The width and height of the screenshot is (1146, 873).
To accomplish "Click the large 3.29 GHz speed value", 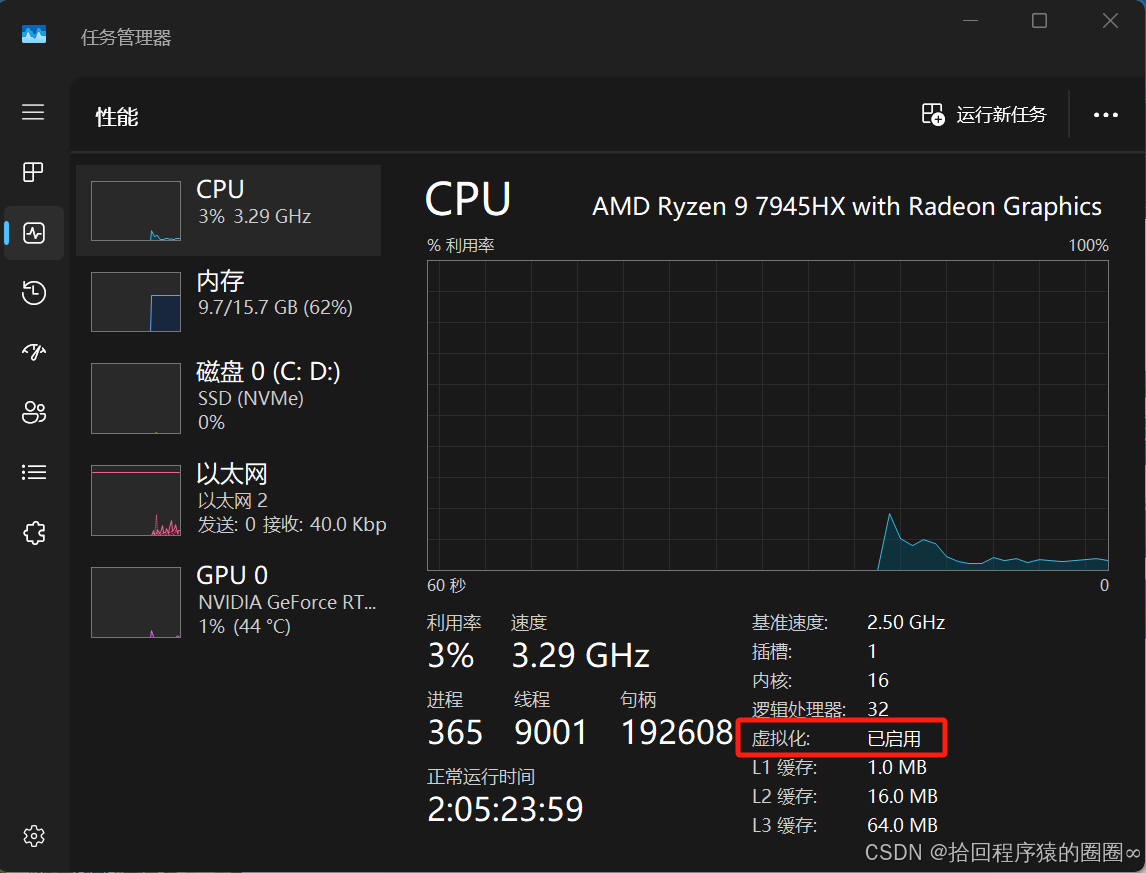I will 580,655.
